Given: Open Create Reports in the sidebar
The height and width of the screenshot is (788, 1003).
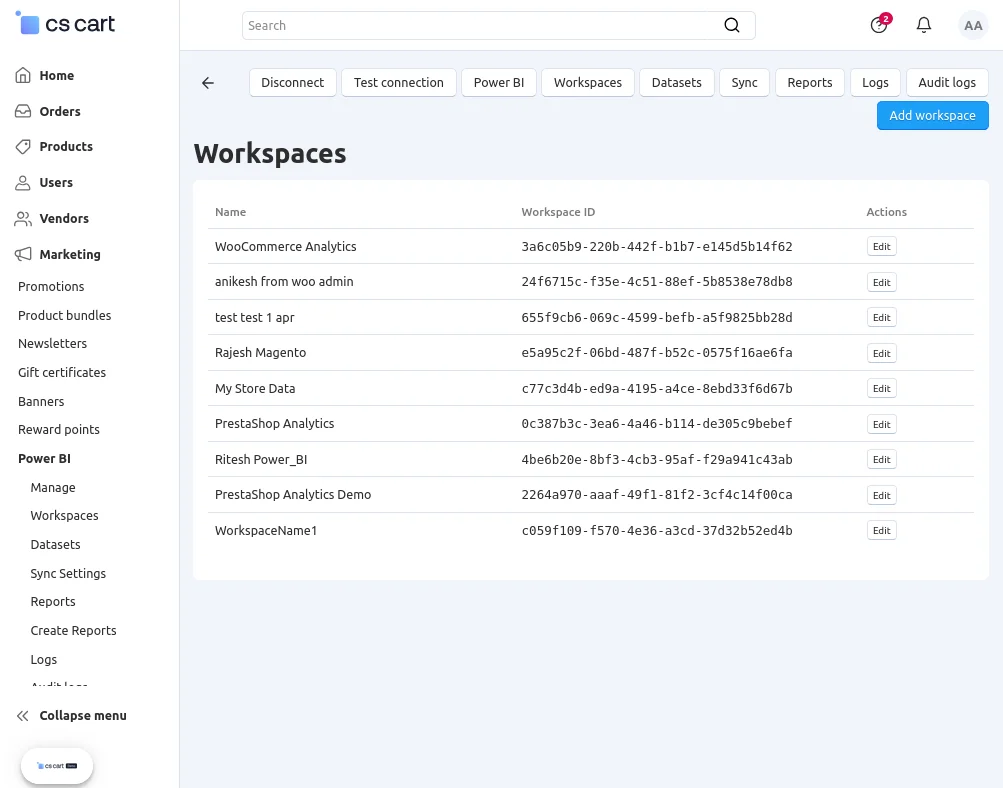Looking at the screenshot, I should 74,631.
